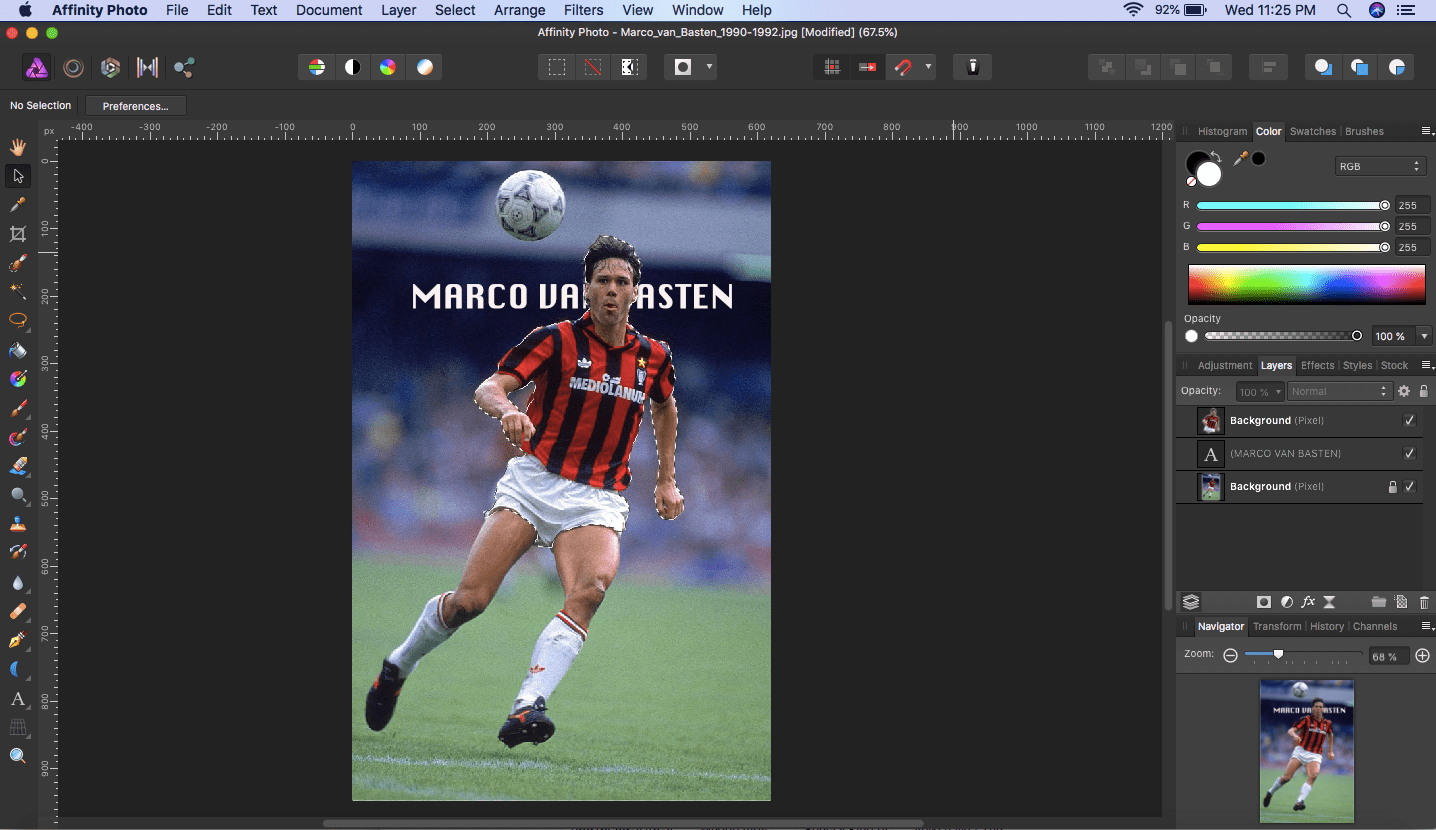1436x830 pixels.
Task: Select the Crop tool
Action: pyautogui.click(x=18, y=234)
